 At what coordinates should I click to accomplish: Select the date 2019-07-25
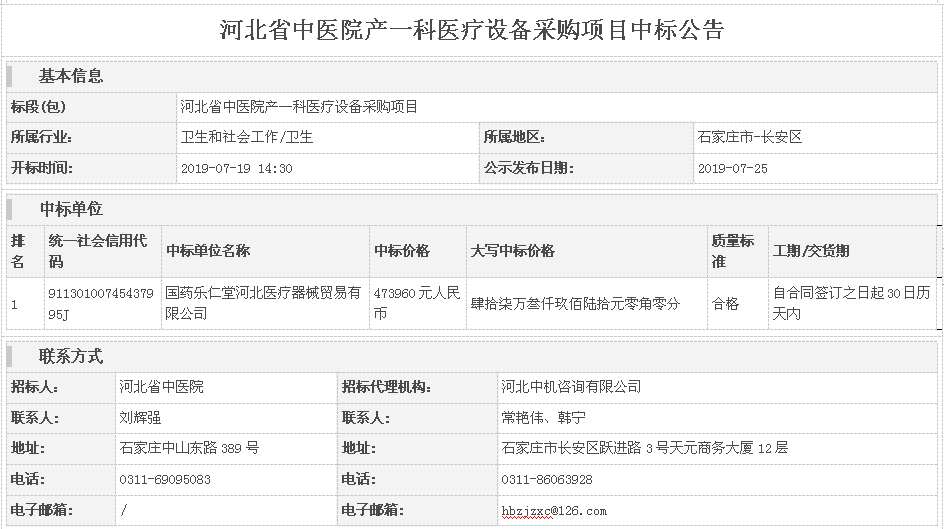point(733,169)
